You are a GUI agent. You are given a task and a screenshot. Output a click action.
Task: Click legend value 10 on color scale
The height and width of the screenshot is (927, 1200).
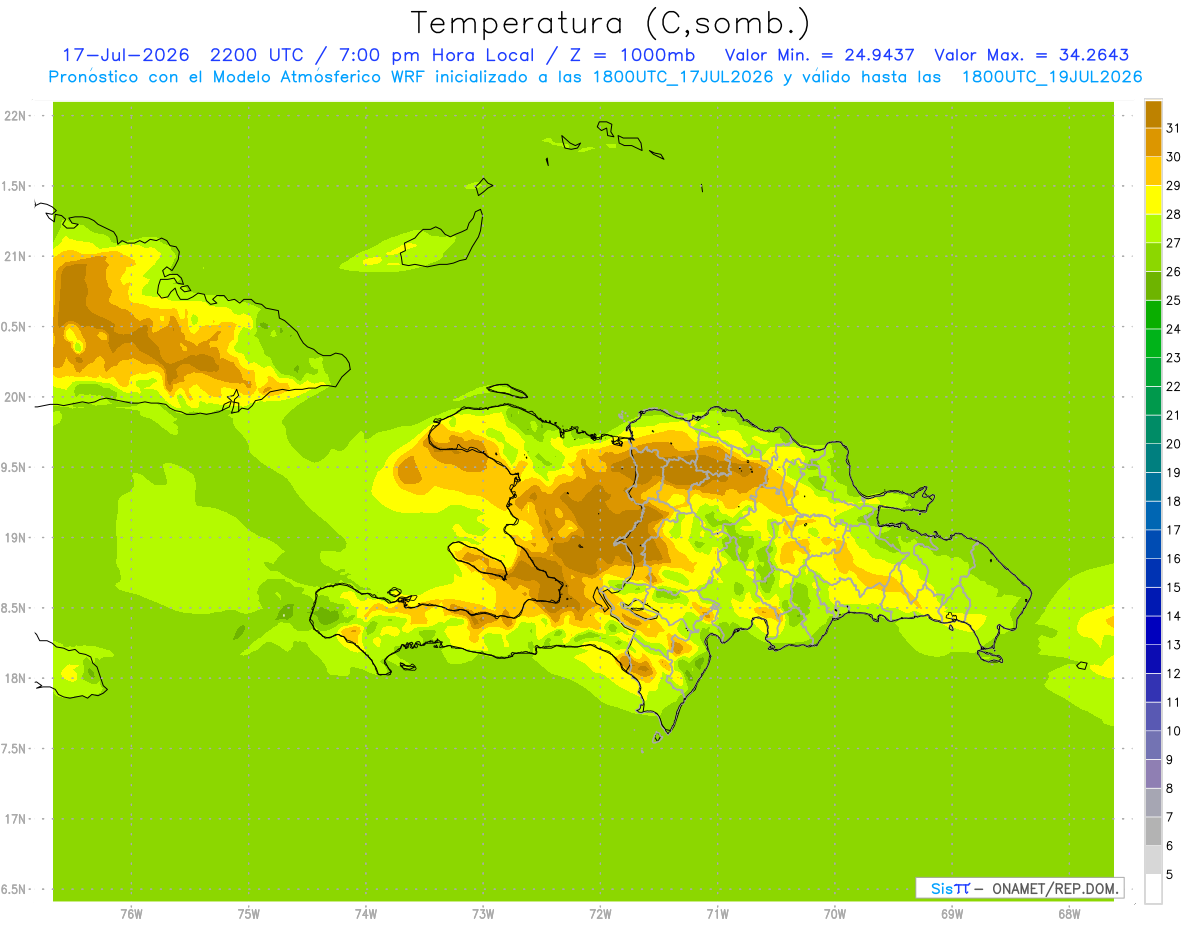pyautogui.click(x=1173, y=731)
